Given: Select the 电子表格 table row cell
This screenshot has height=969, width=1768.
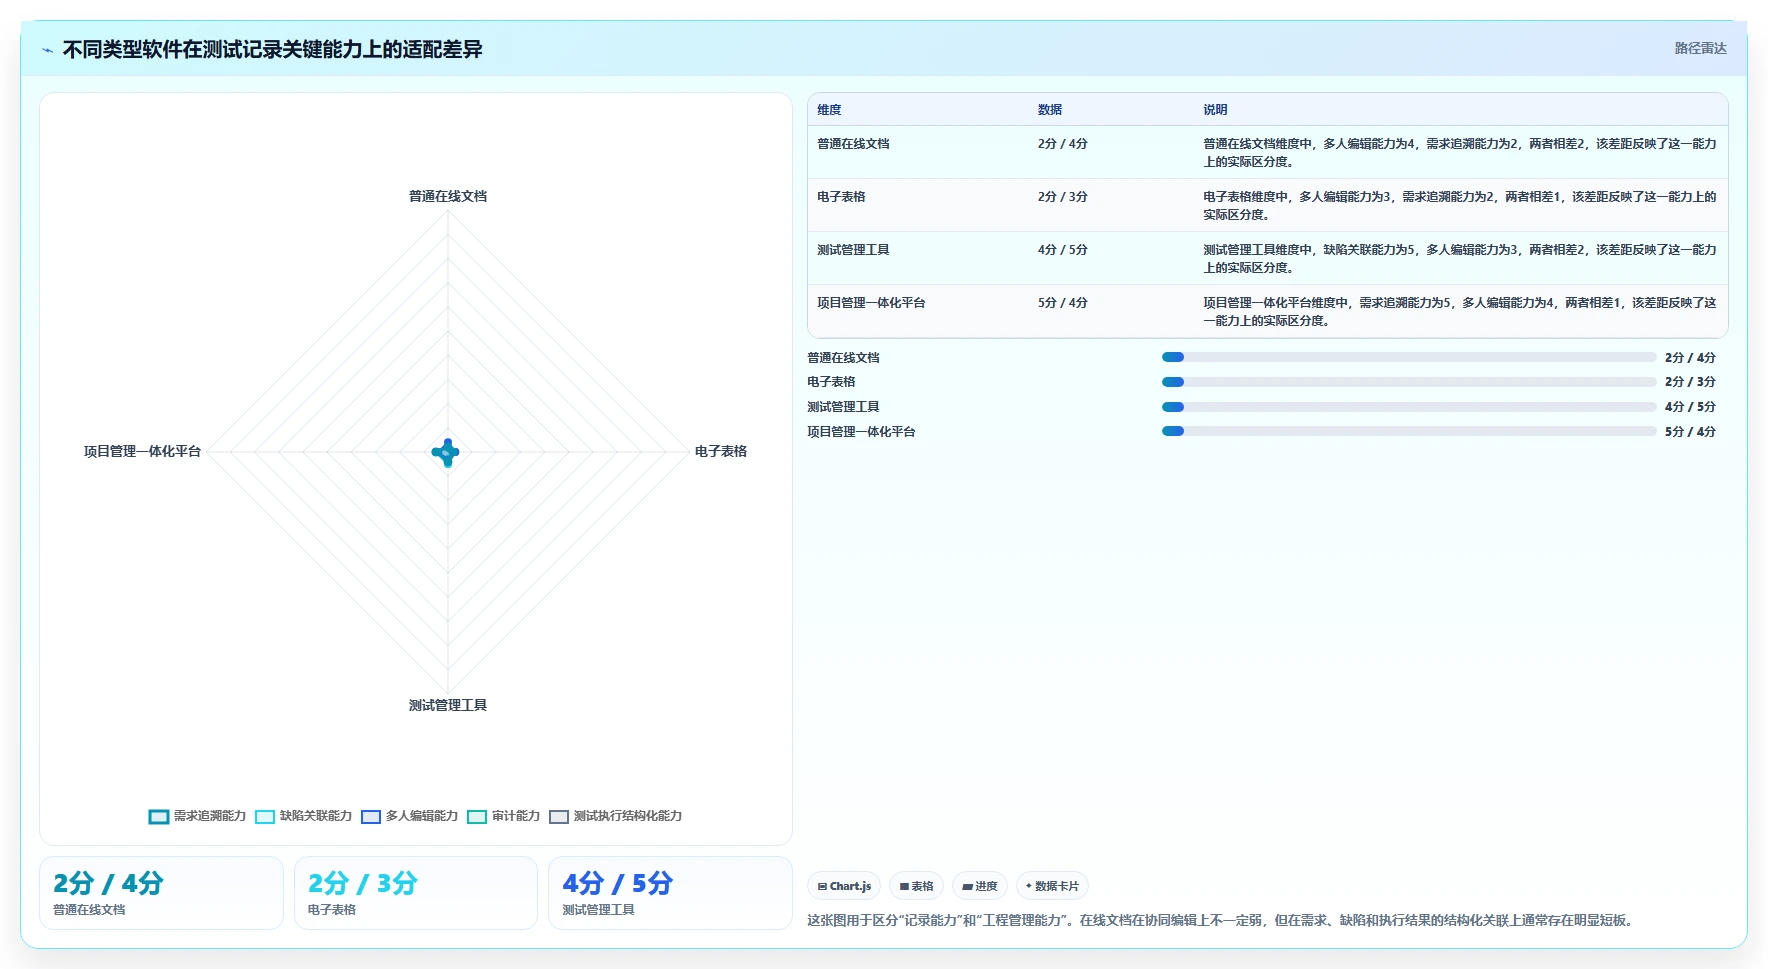Looking at the screenshot, I should point(841,197).
